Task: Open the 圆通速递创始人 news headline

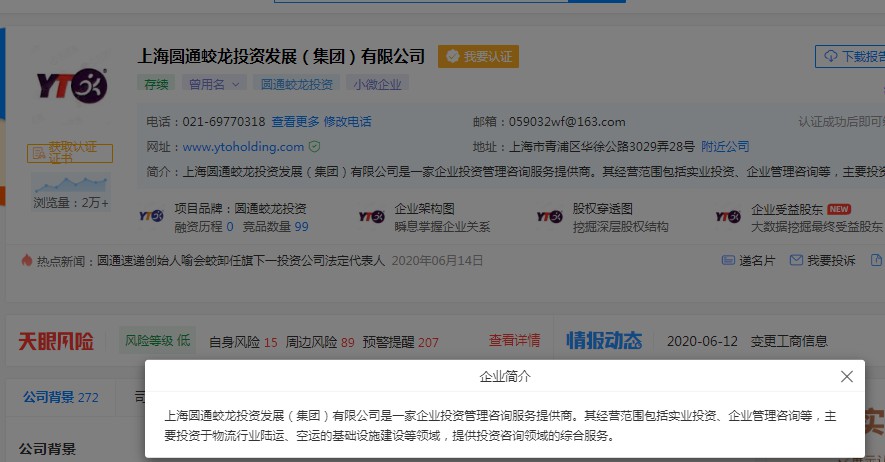Action: click(240, 261)
